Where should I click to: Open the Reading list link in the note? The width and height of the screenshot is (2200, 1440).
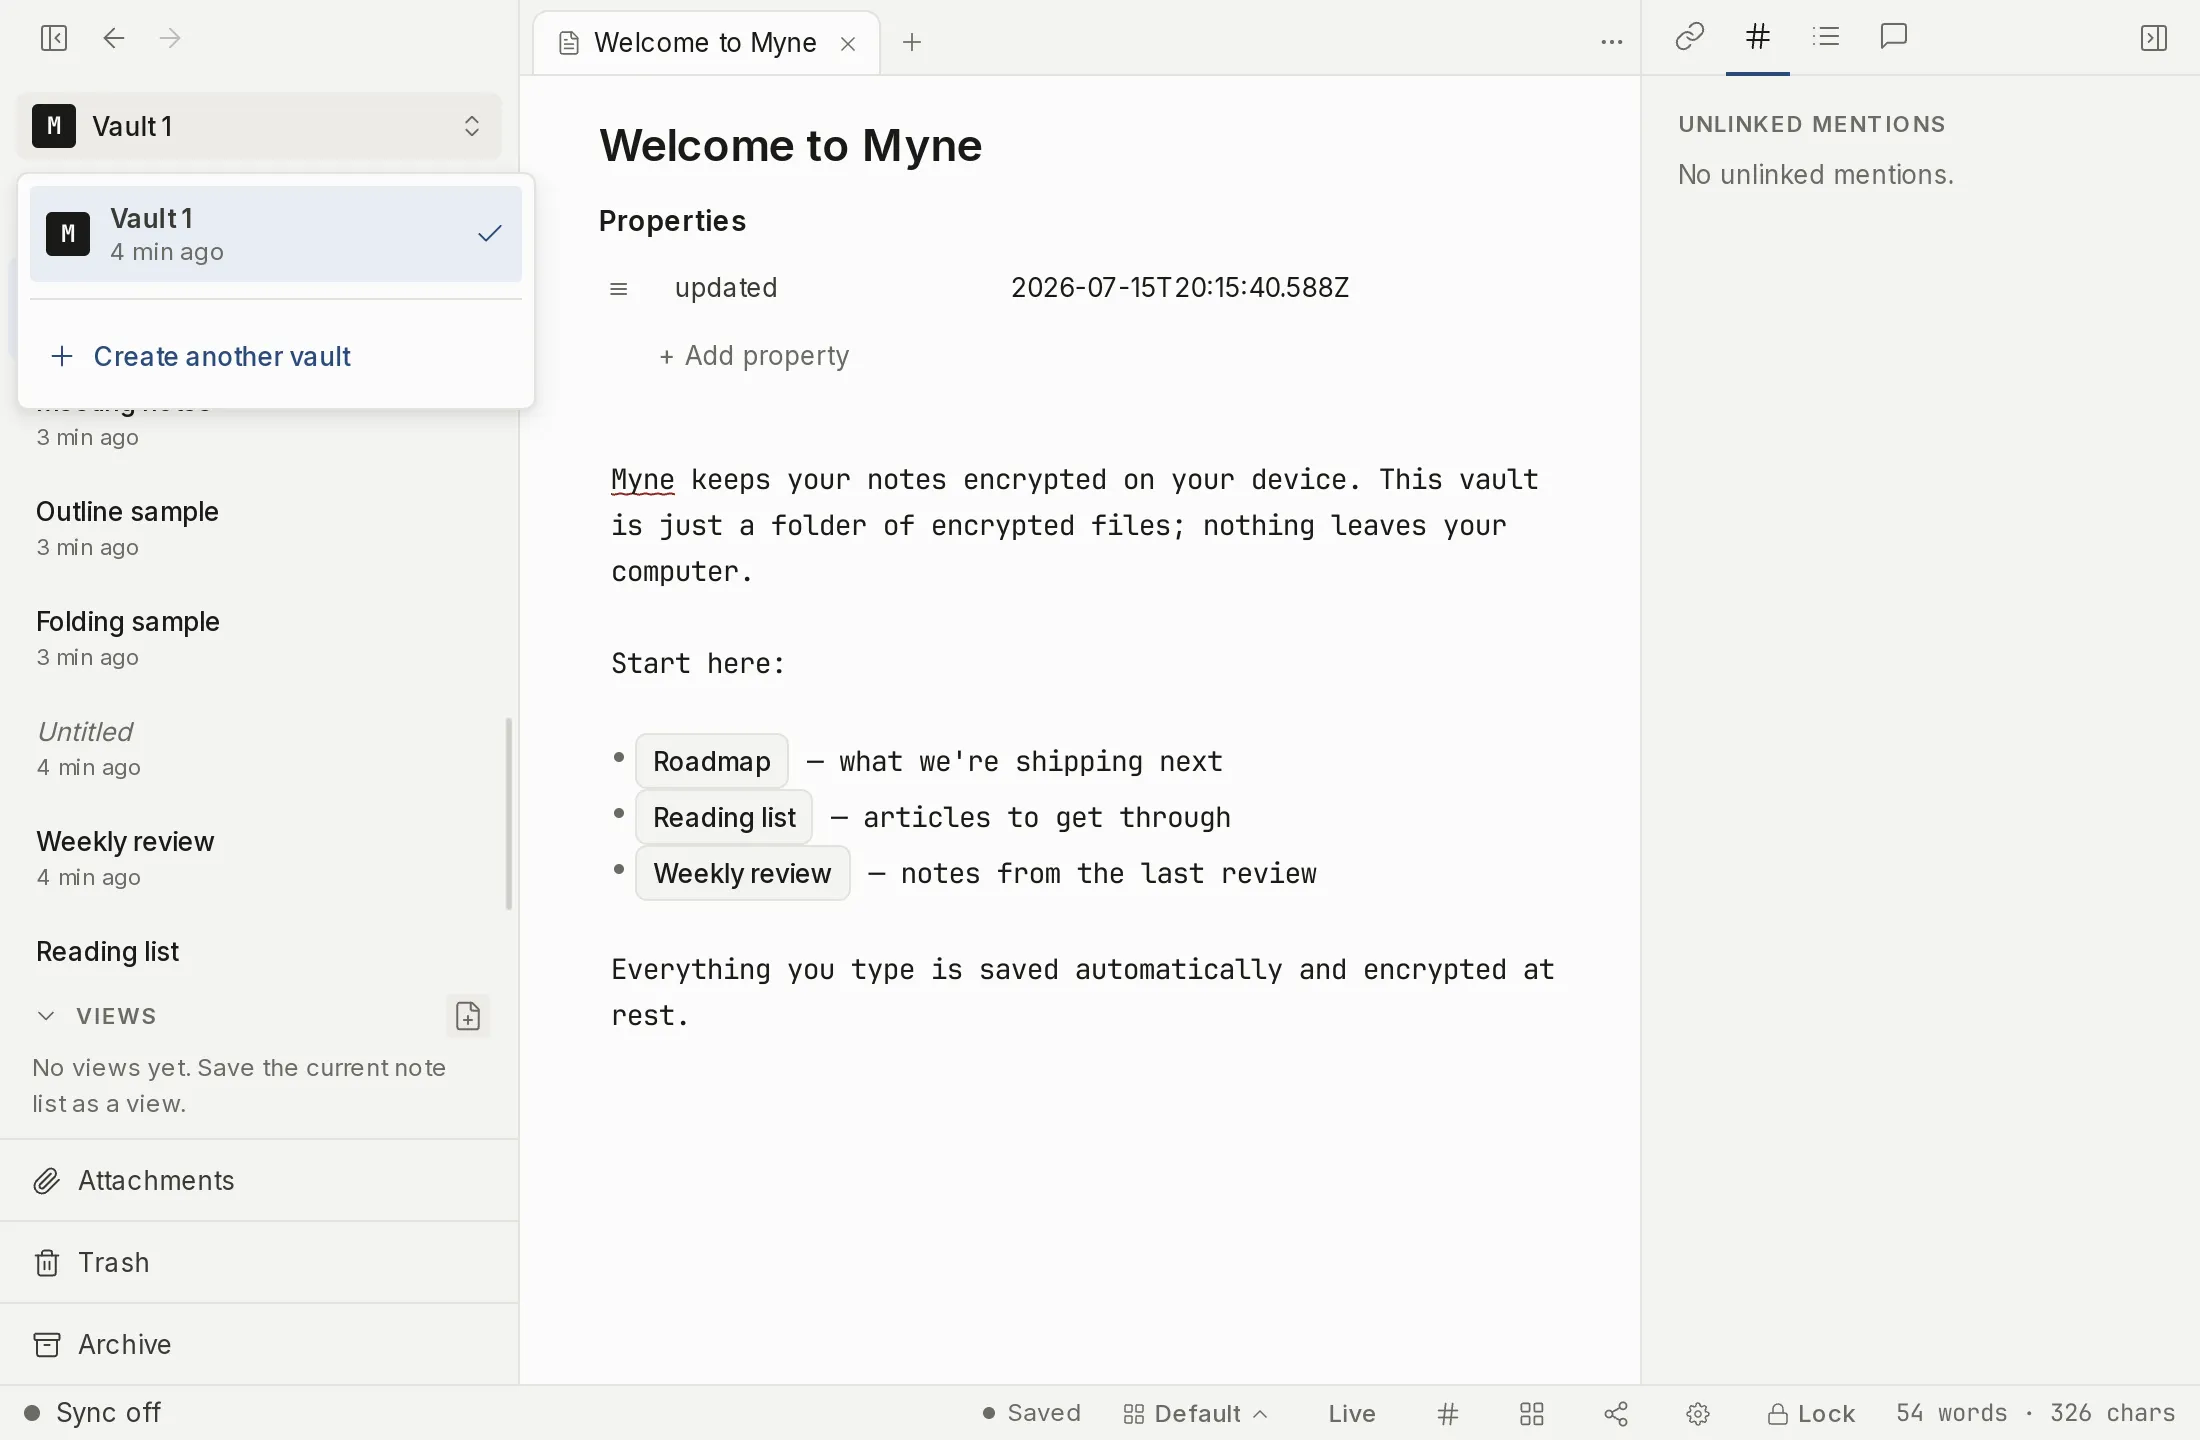[x=724, y=817]
